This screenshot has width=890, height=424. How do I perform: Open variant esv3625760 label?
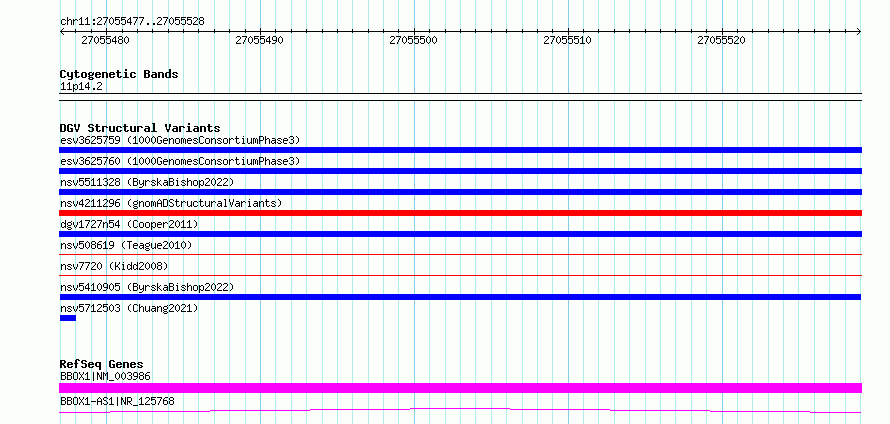180,161
